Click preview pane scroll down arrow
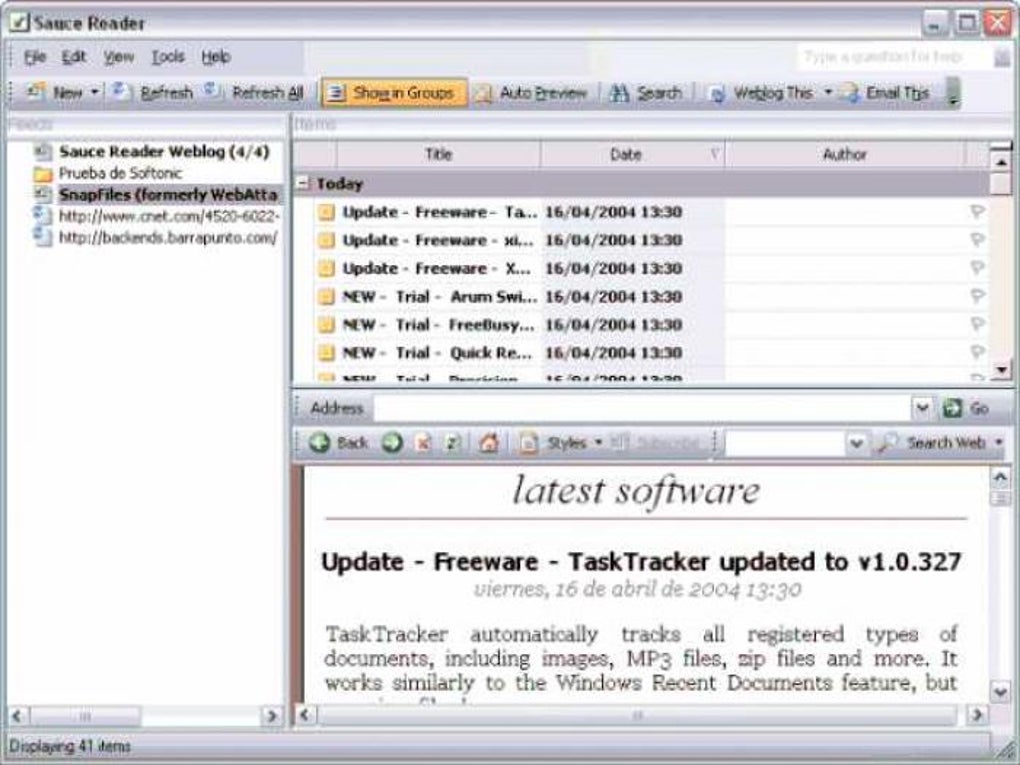 tap(1000, 691)
